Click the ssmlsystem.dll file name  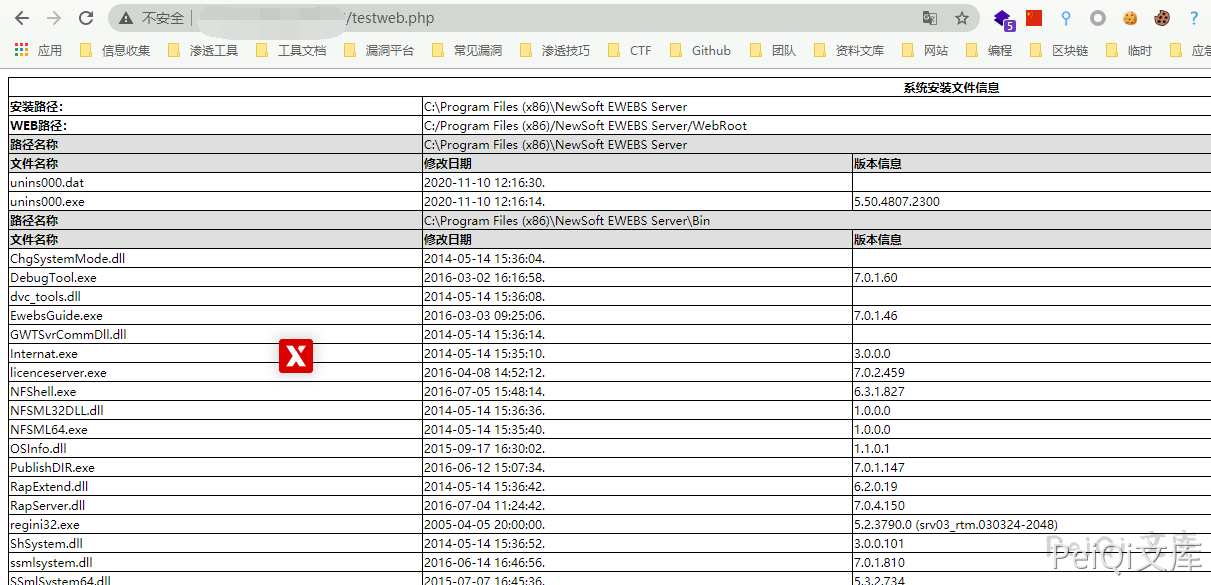tap(51, 563)
